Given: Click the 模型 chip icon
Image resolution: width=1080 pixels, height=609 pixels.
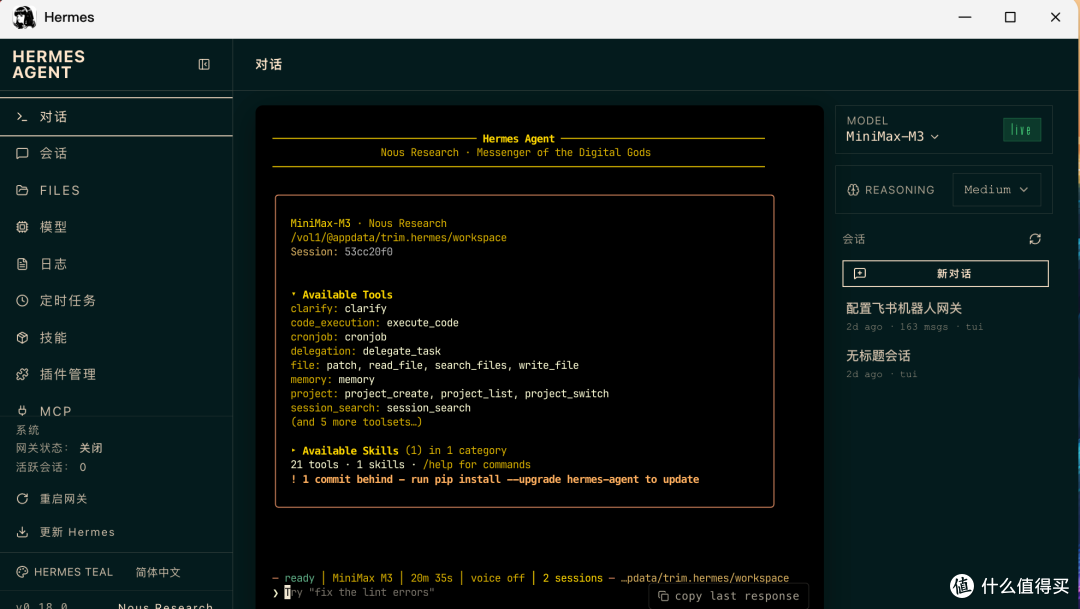Looking at the screenshot, I should [22, 227].
